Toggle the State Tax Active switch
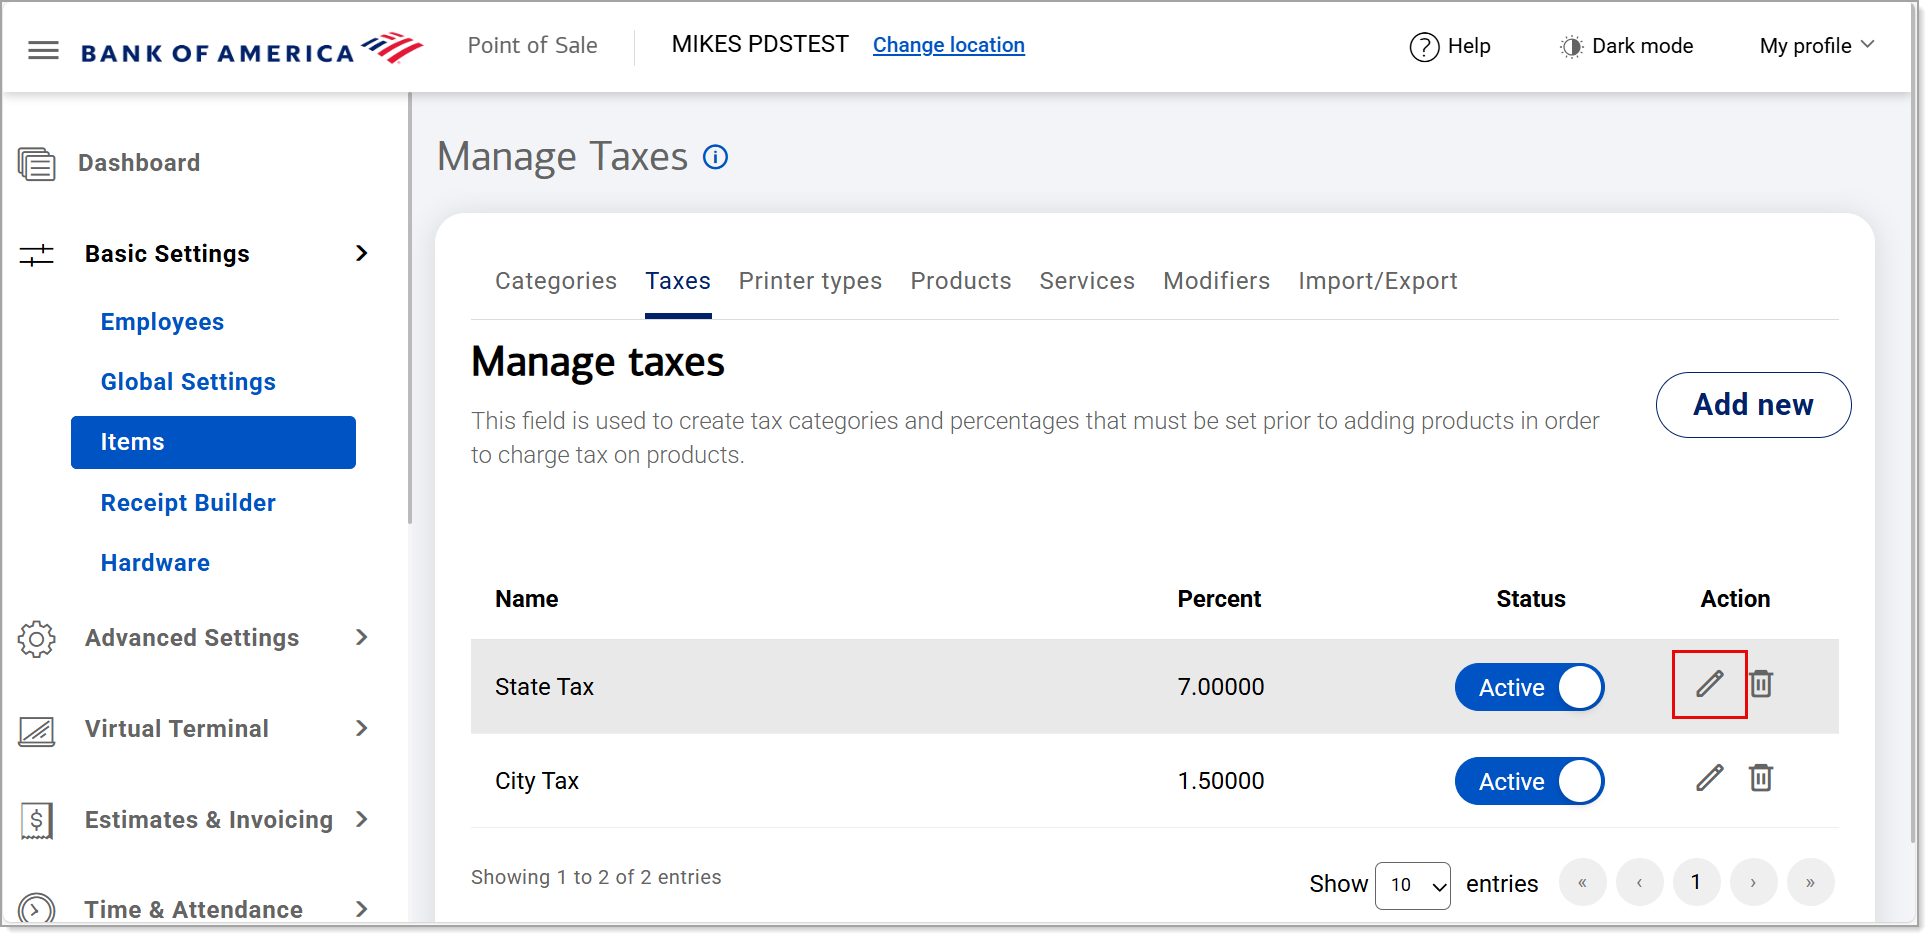This screenshot has width=1931, height=939. pos(1529,688)
